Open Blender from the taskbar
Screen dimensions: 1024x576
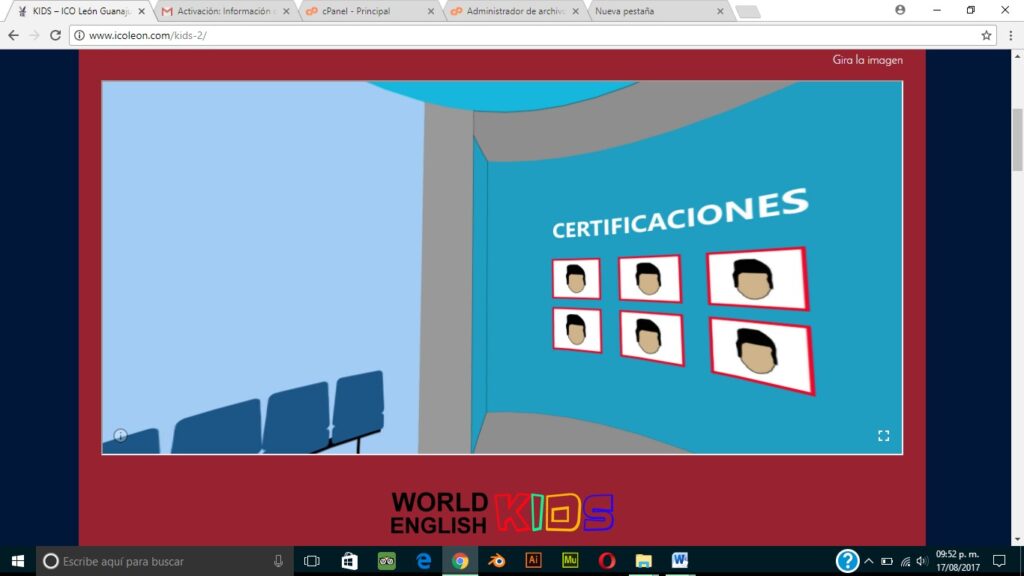(x=497, y=561)
